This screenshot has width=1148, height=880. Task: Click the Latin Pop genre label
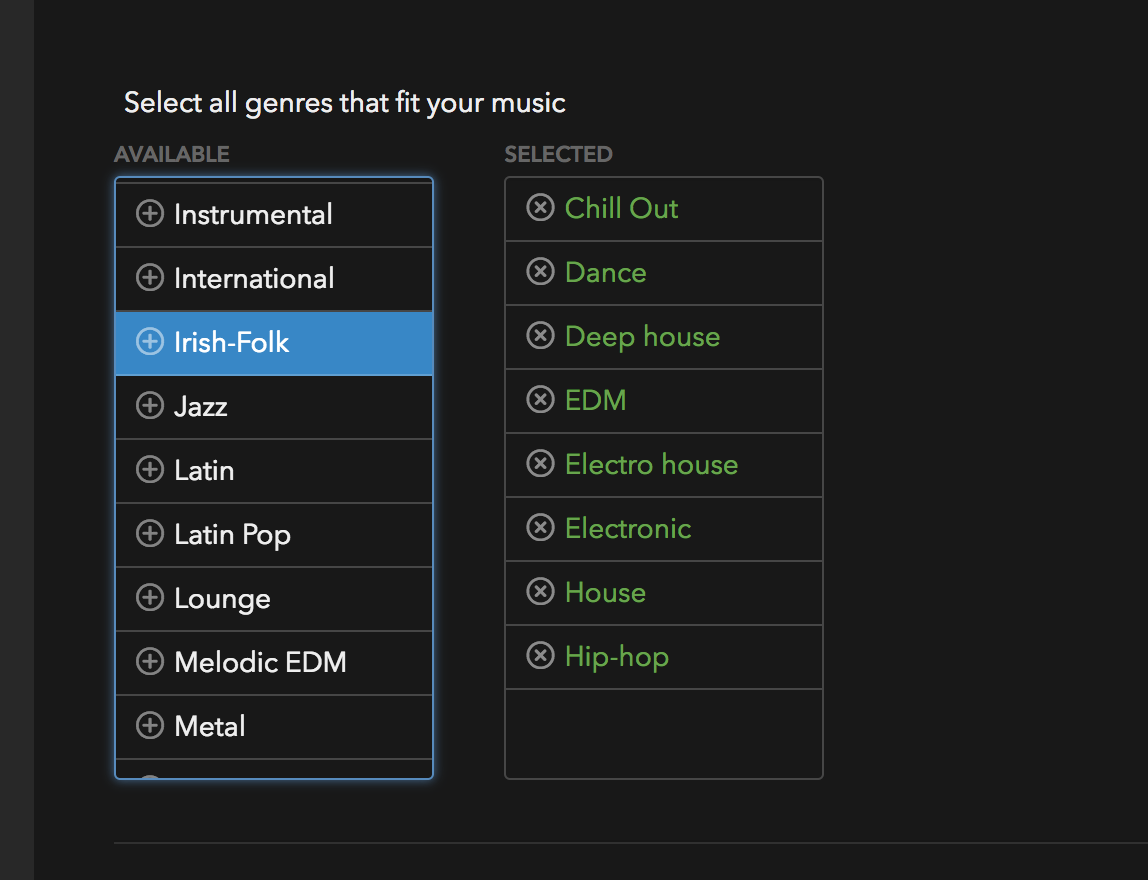click(232, 535)
